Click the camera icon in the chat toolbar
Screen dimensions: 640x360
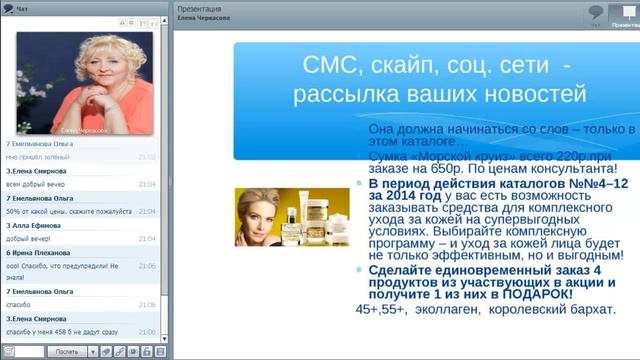coord(133,351)
